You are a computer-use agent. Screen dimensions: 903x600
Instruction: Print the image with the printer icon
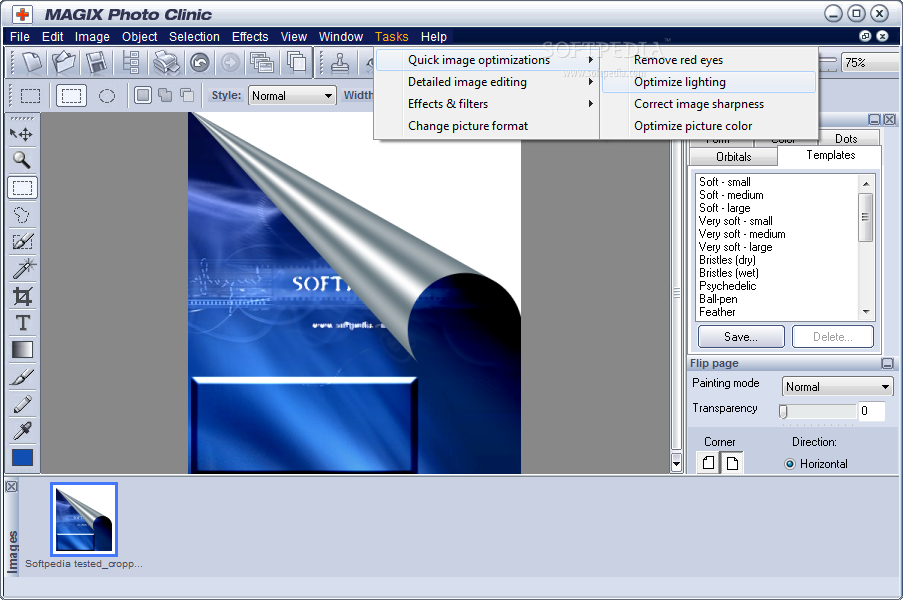click(166, 62)
